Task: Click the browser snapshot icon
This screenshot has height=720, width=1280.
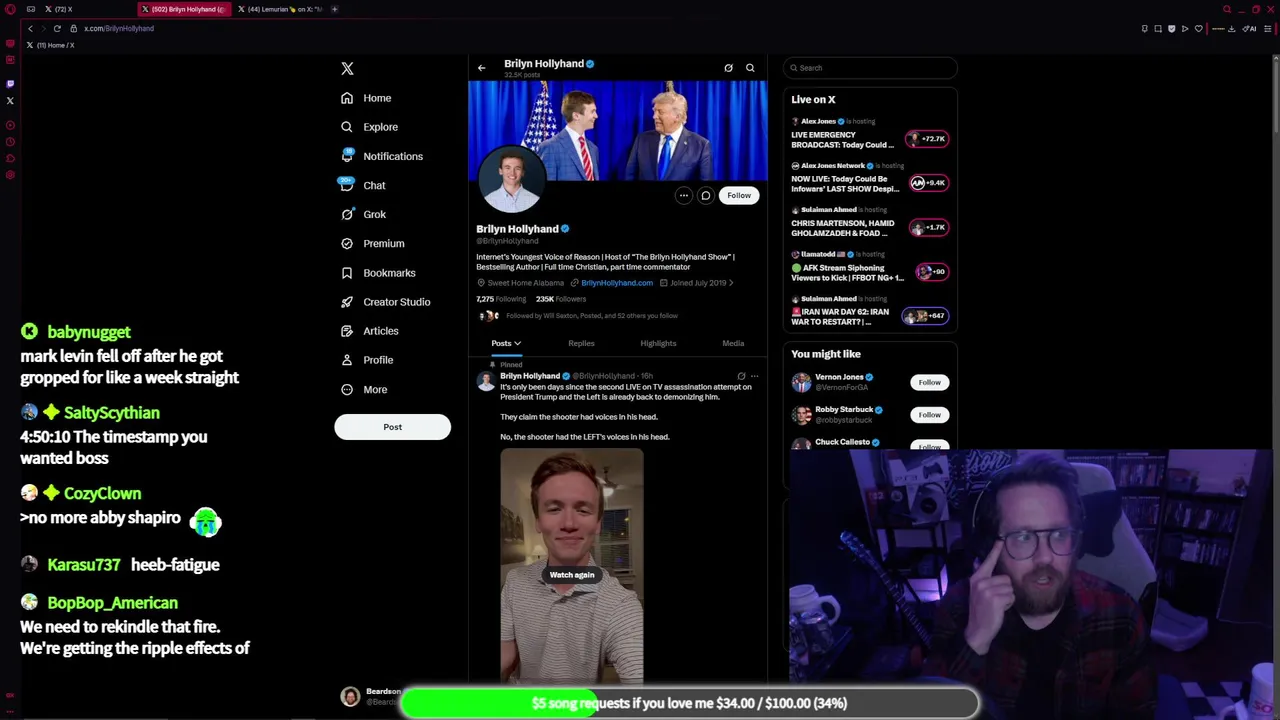Action: 1158,29
